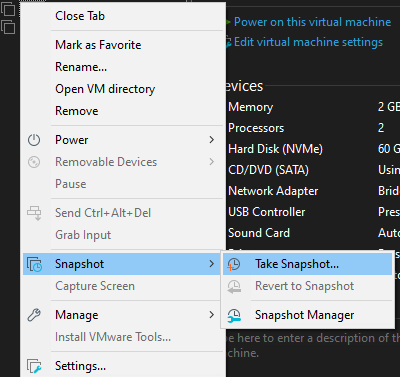Click the Snapshot Manager wrench-clock icon

tap(234, 315)
